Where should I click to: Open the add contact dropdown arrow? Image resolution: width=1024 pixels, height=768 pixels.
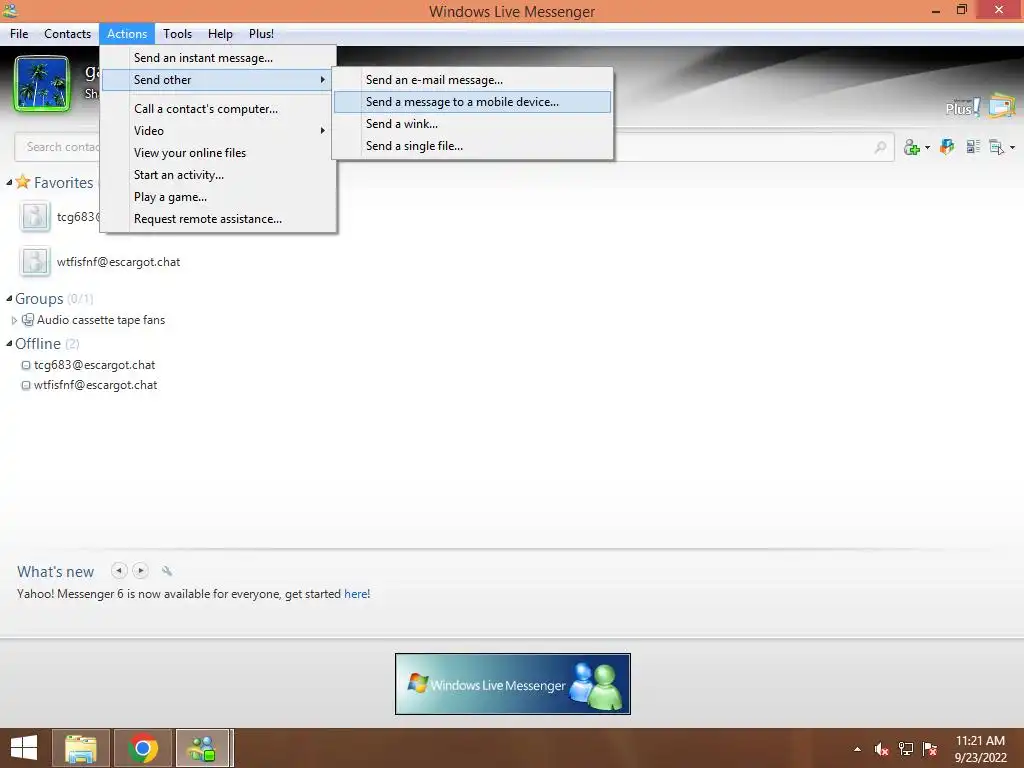927,148
